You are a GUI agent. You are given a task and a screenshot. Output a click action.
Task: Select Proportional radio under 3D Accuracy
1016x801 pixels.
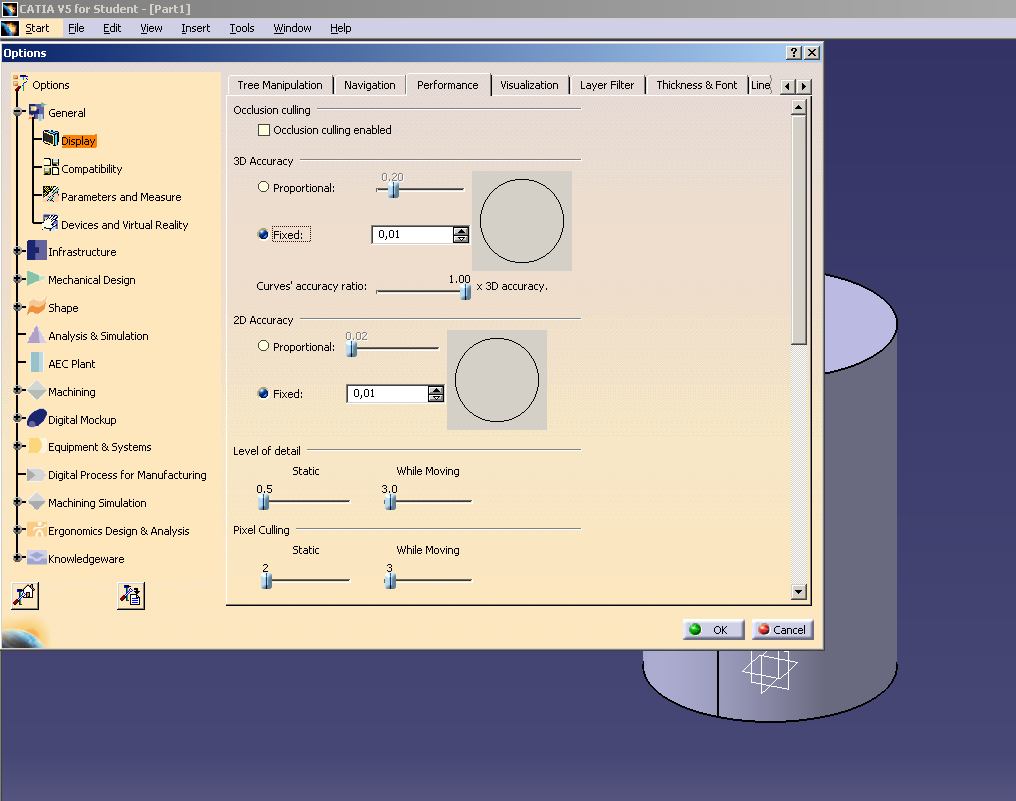pyautogui.click(x=263, y=187)
